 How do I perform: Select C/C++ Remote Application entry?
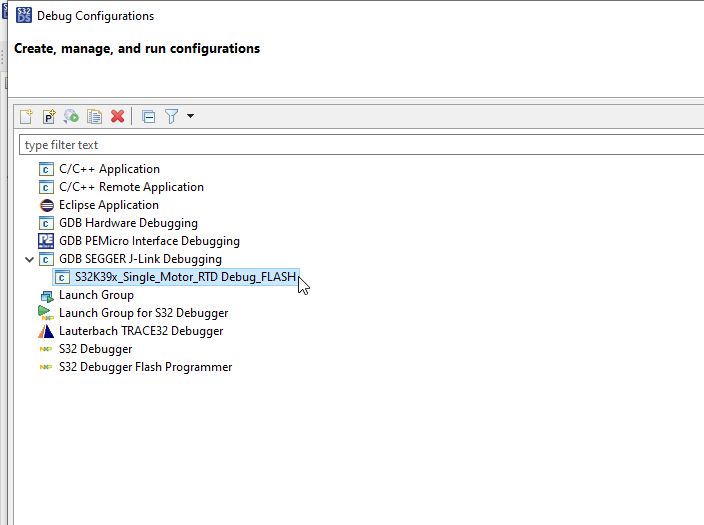click(131, 187)
